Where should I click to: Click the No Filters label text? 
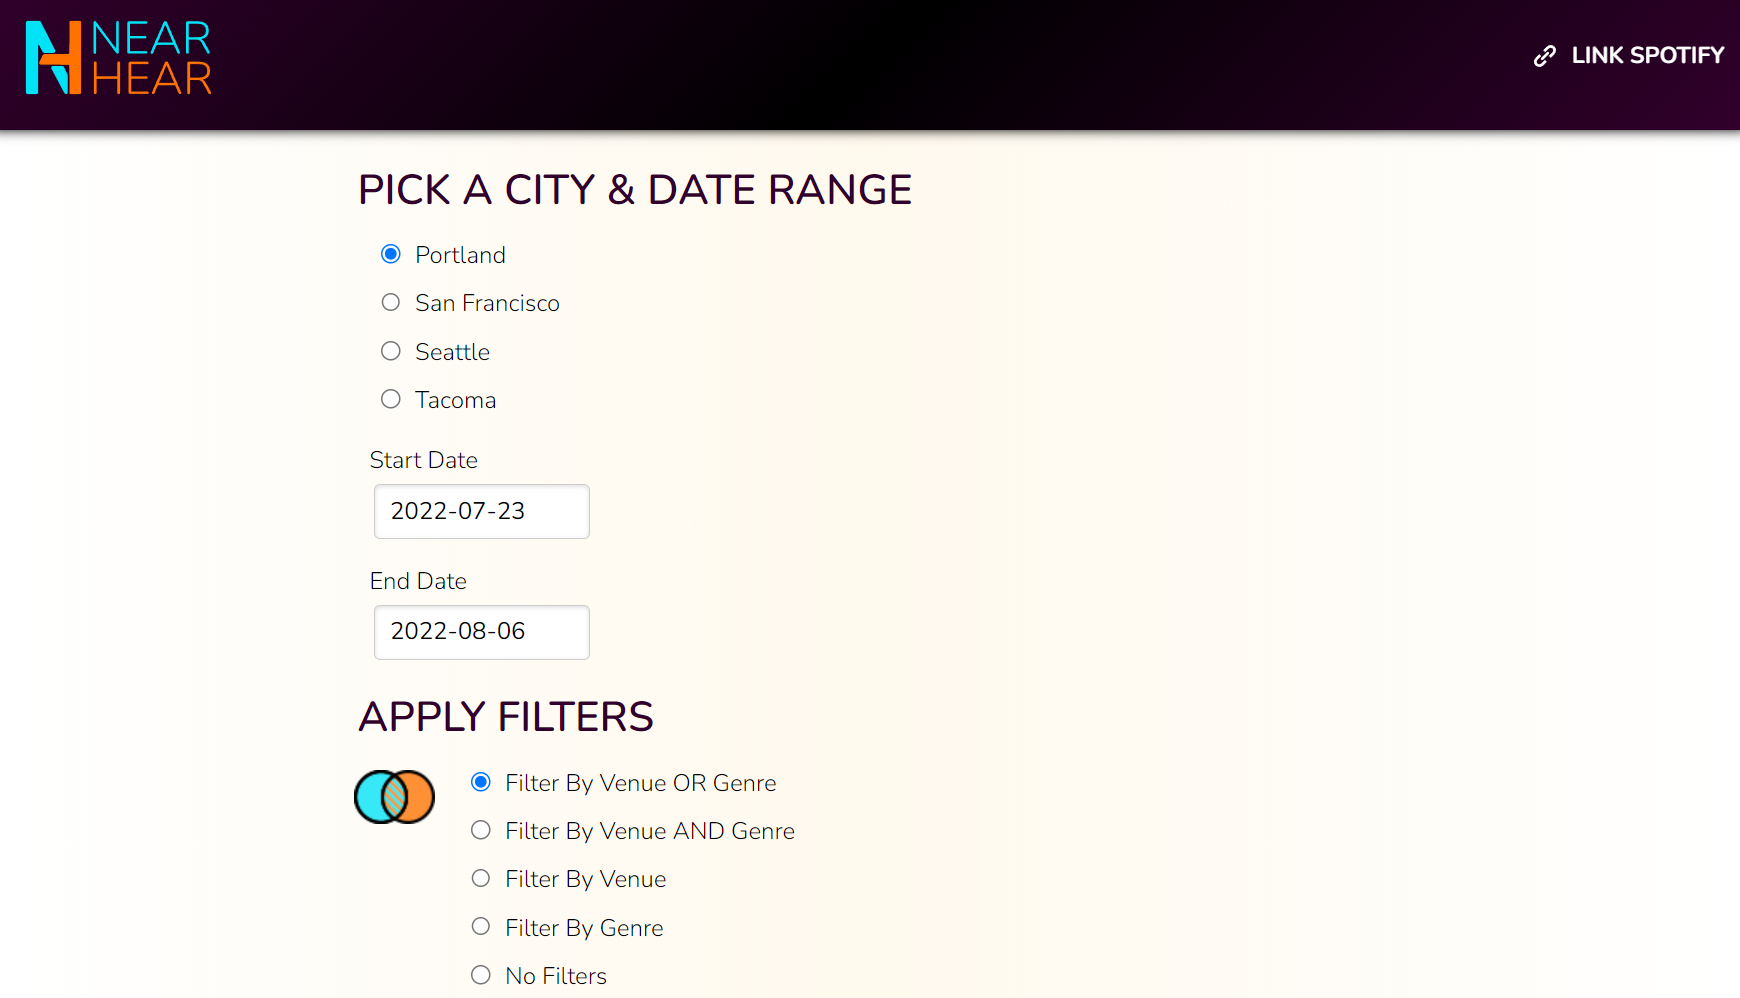556,976
